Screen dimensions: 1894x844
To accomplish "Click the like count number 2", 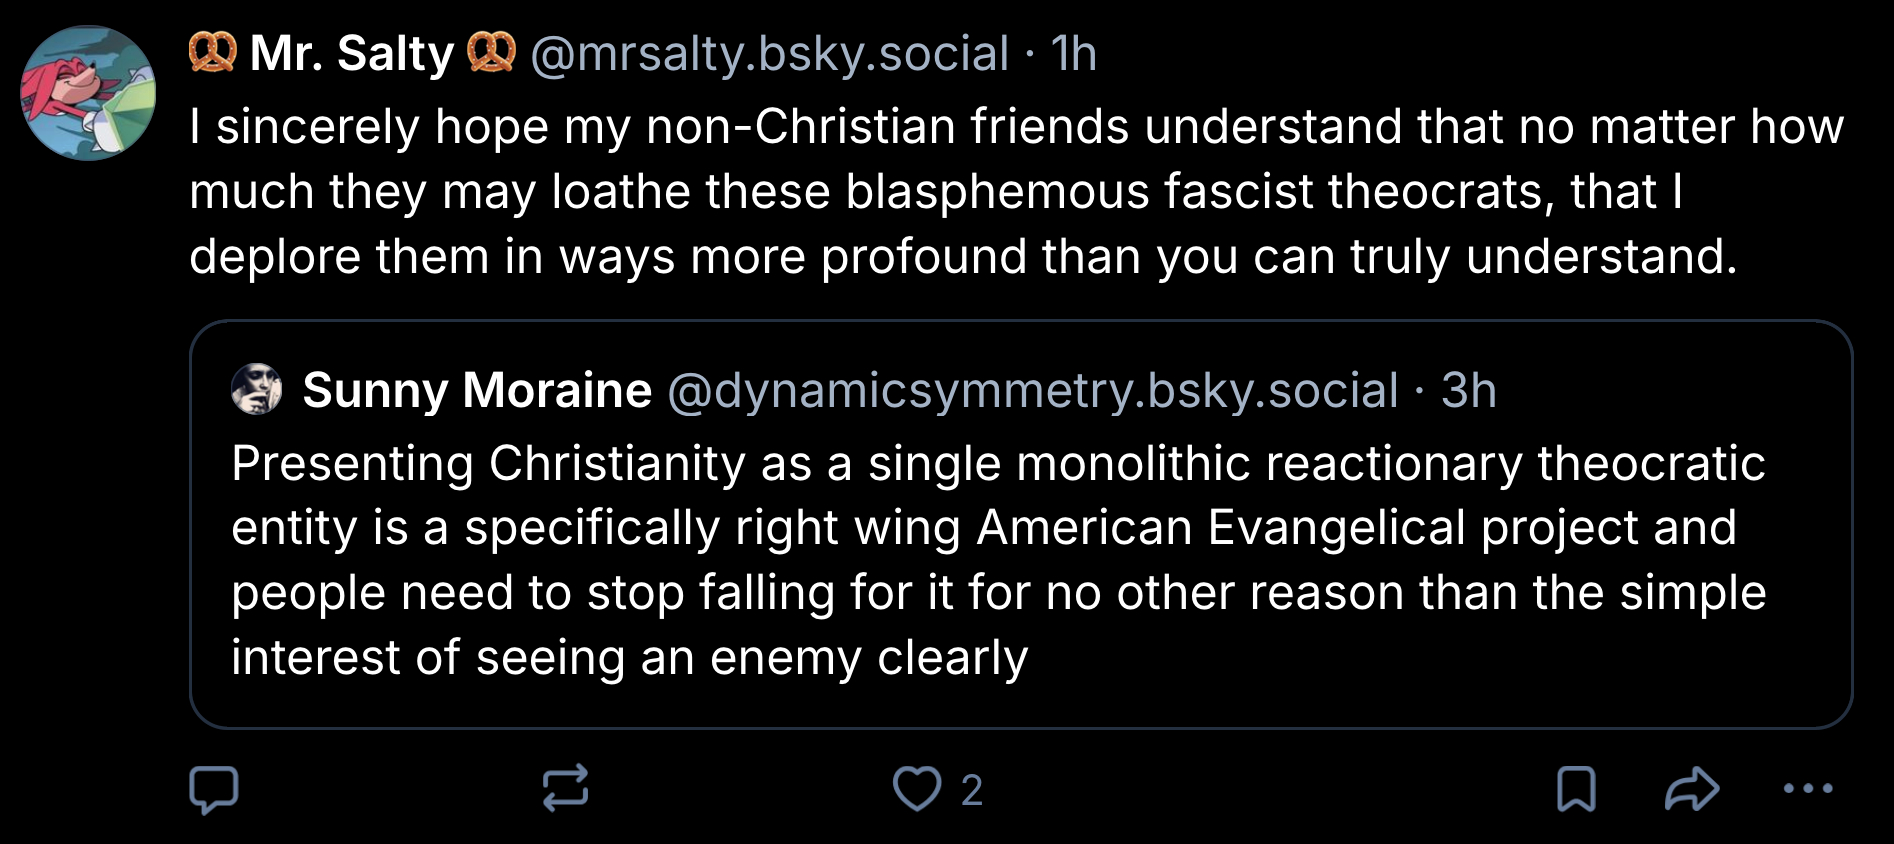I will pos(972,790).
